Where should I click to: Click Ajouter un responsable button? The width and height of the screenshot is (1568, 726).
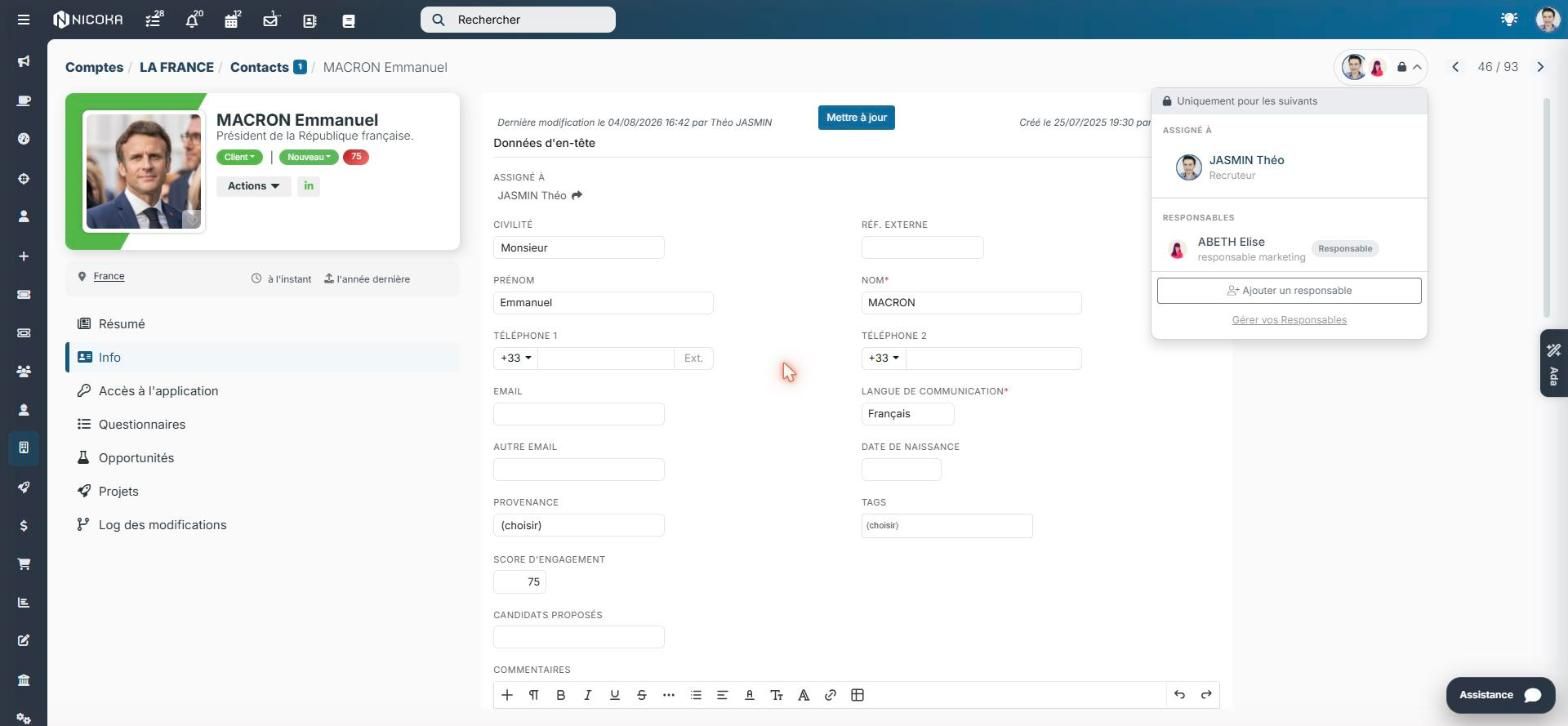(1289, 291)
